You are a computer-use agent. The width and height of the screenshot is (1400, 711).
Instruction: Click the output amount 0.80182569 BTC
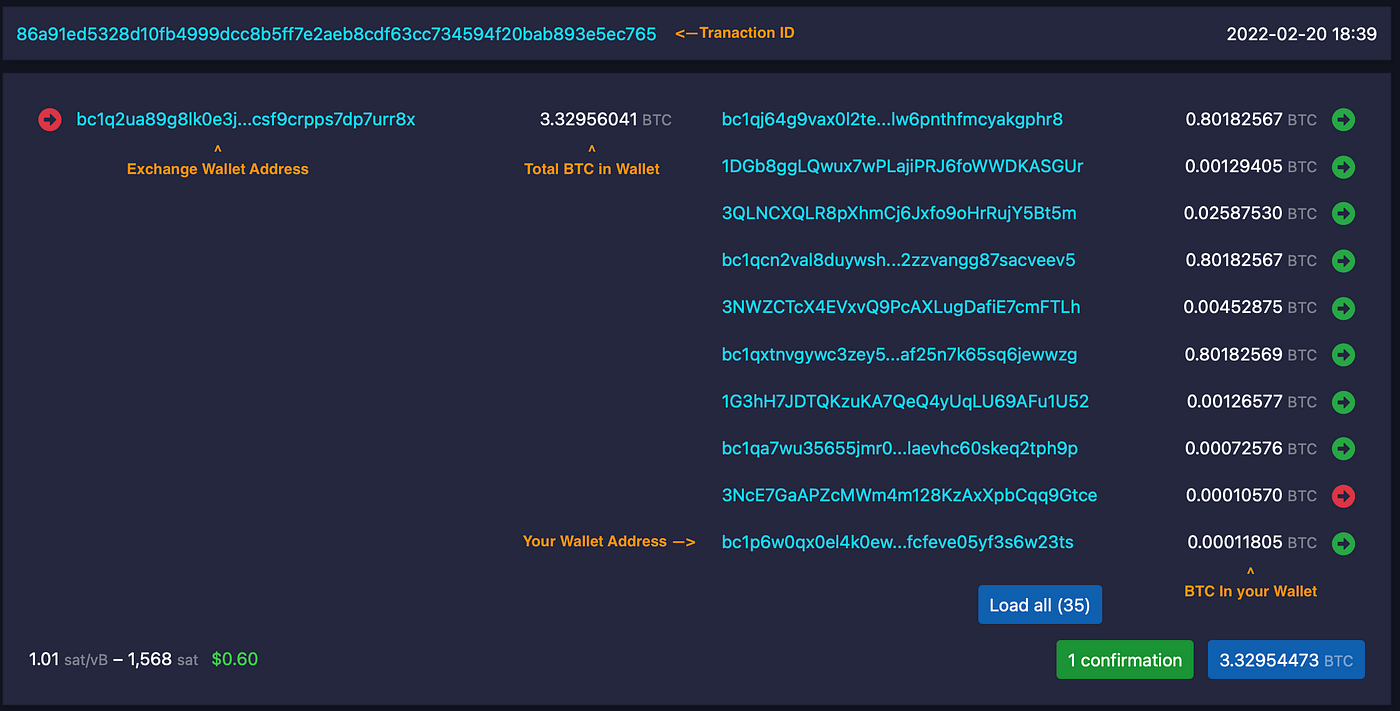click(x=1251, y=354)
